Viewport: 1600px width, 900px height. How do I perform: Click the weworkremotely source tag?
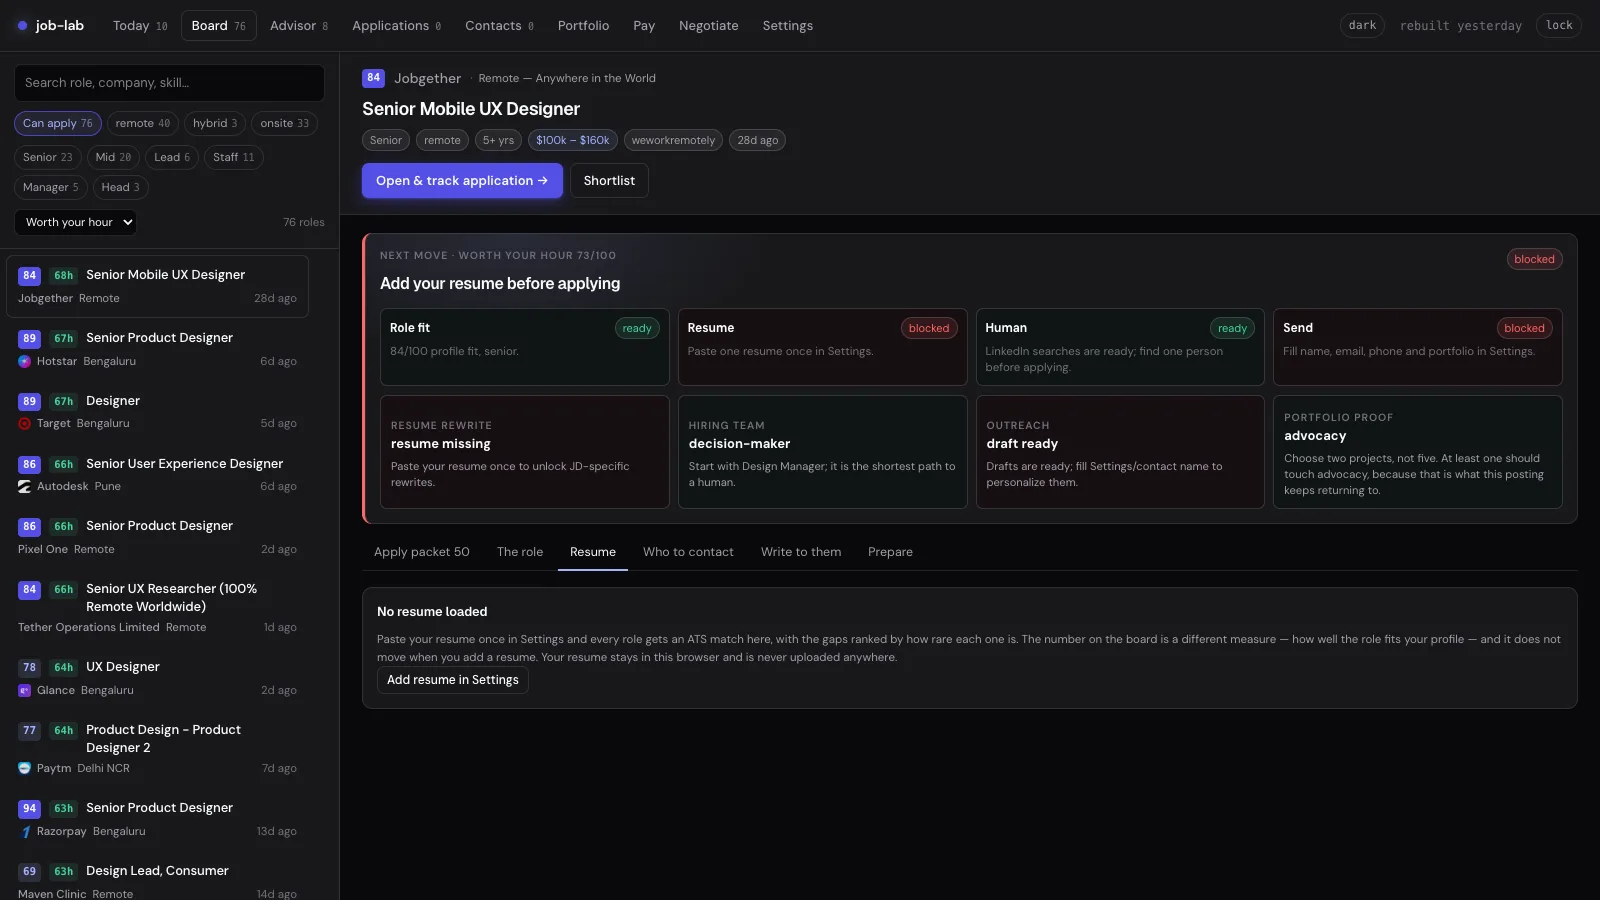[673, 141]
